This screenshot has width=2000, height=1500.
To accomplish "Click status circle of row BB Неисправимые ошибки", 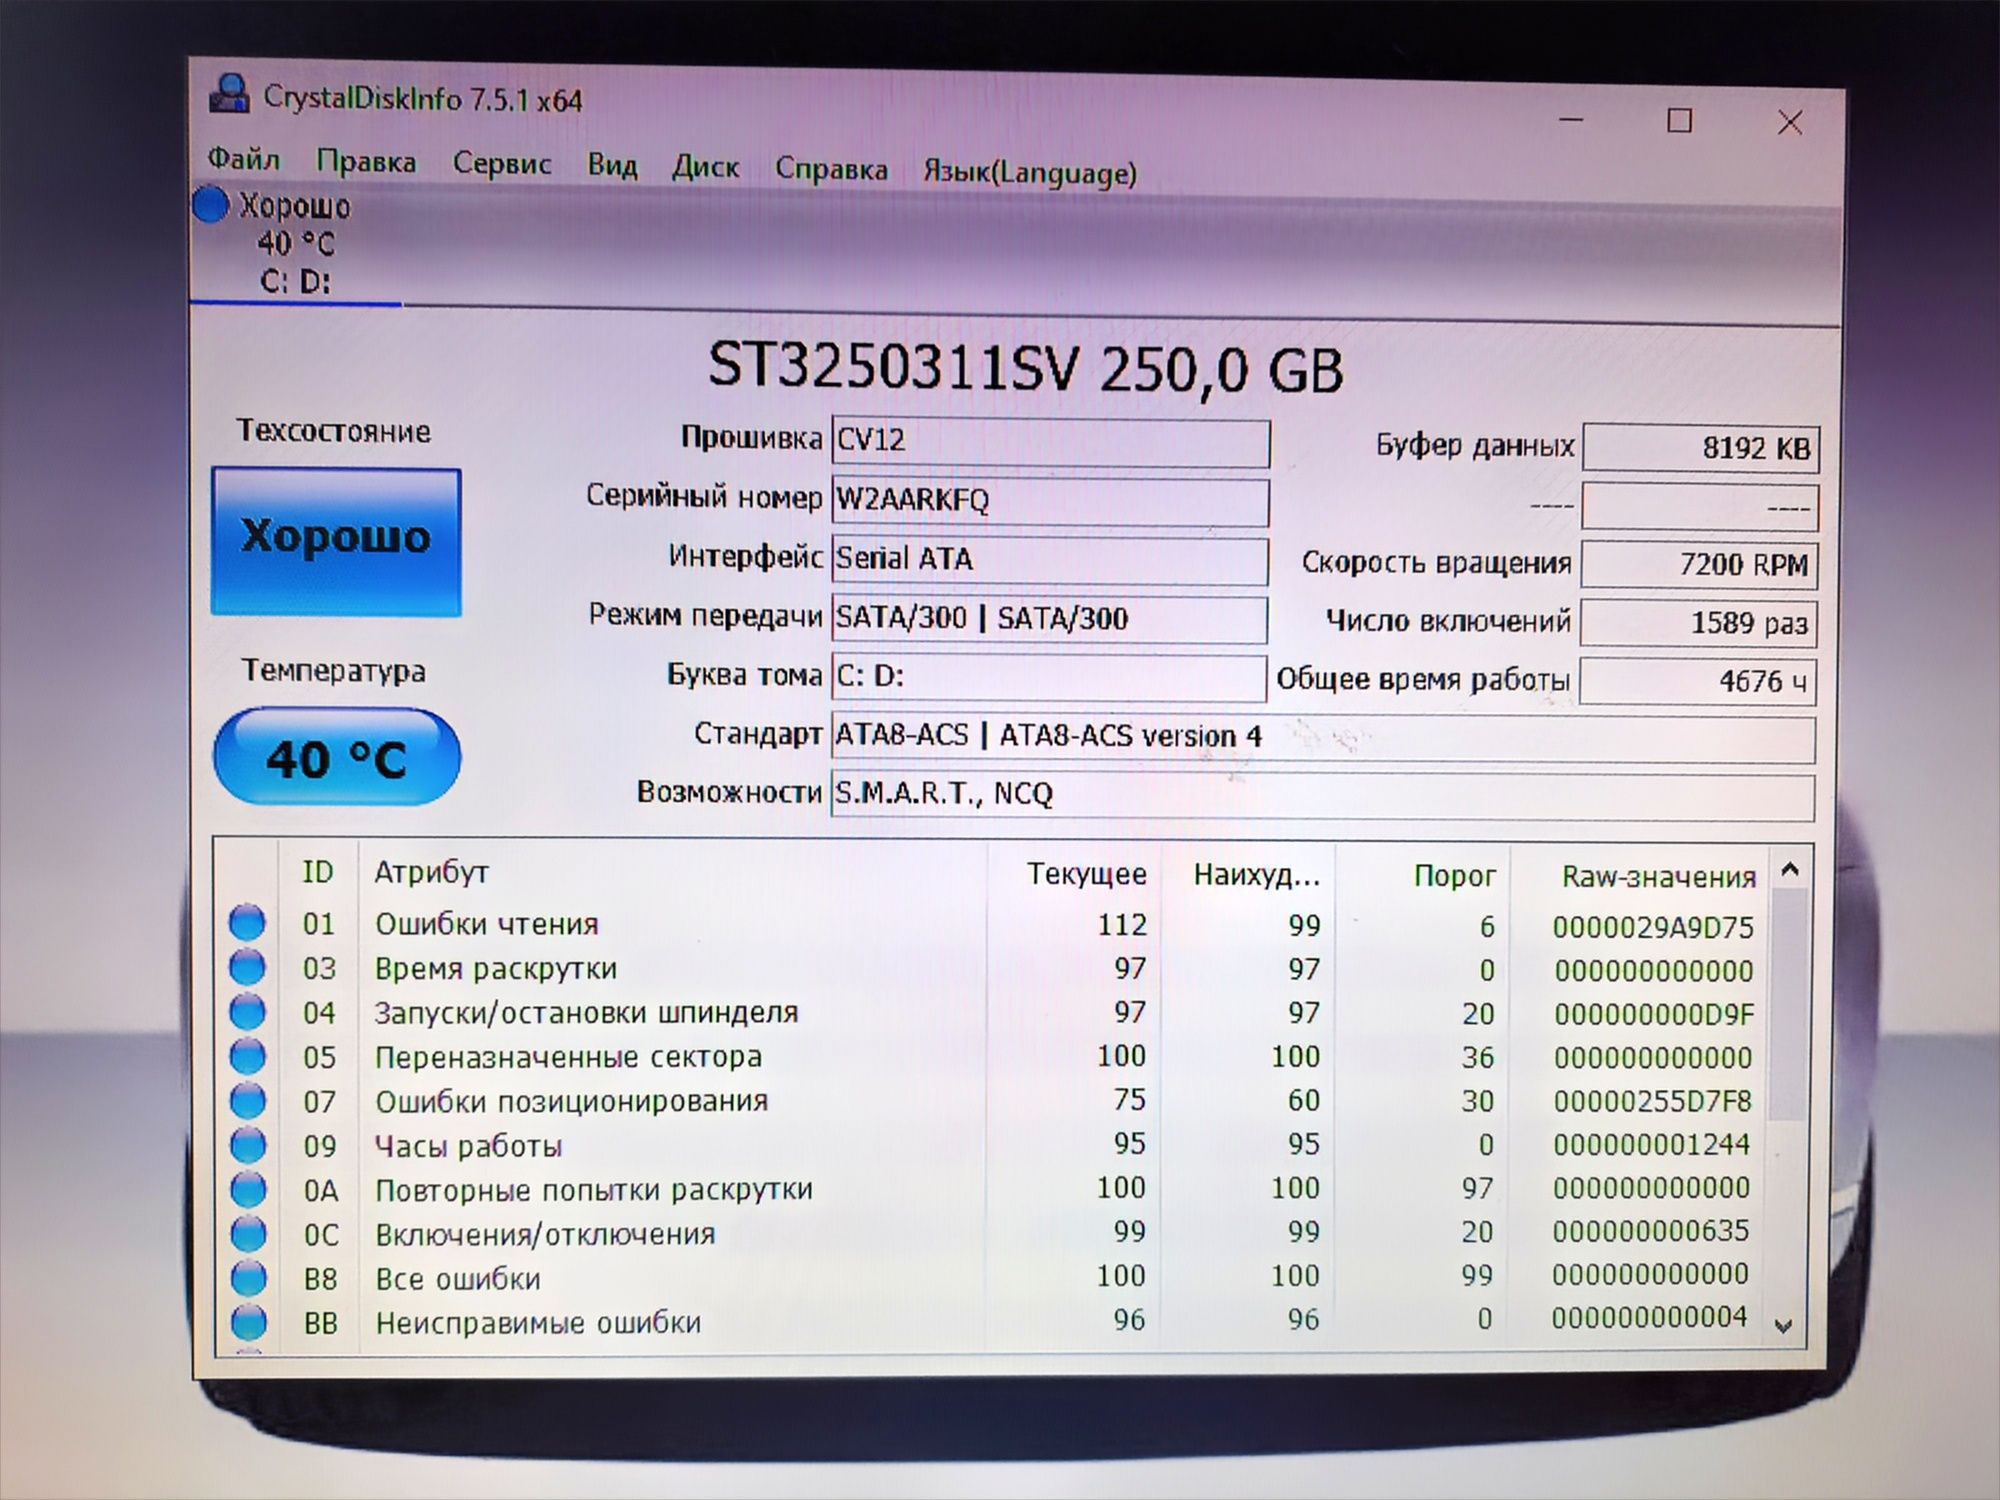I will pos(248,1322).
